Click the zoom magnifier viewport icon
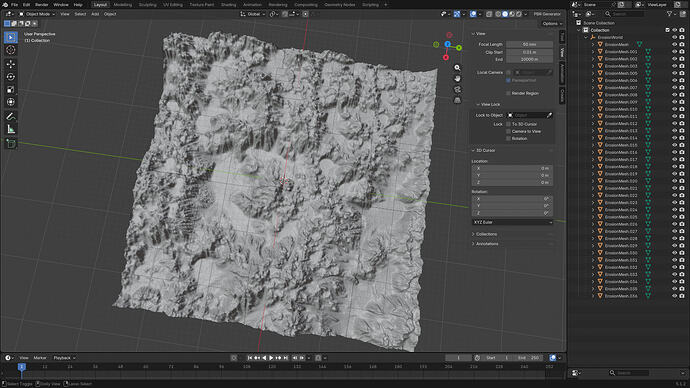690x388 pixels. click(457, 68)
